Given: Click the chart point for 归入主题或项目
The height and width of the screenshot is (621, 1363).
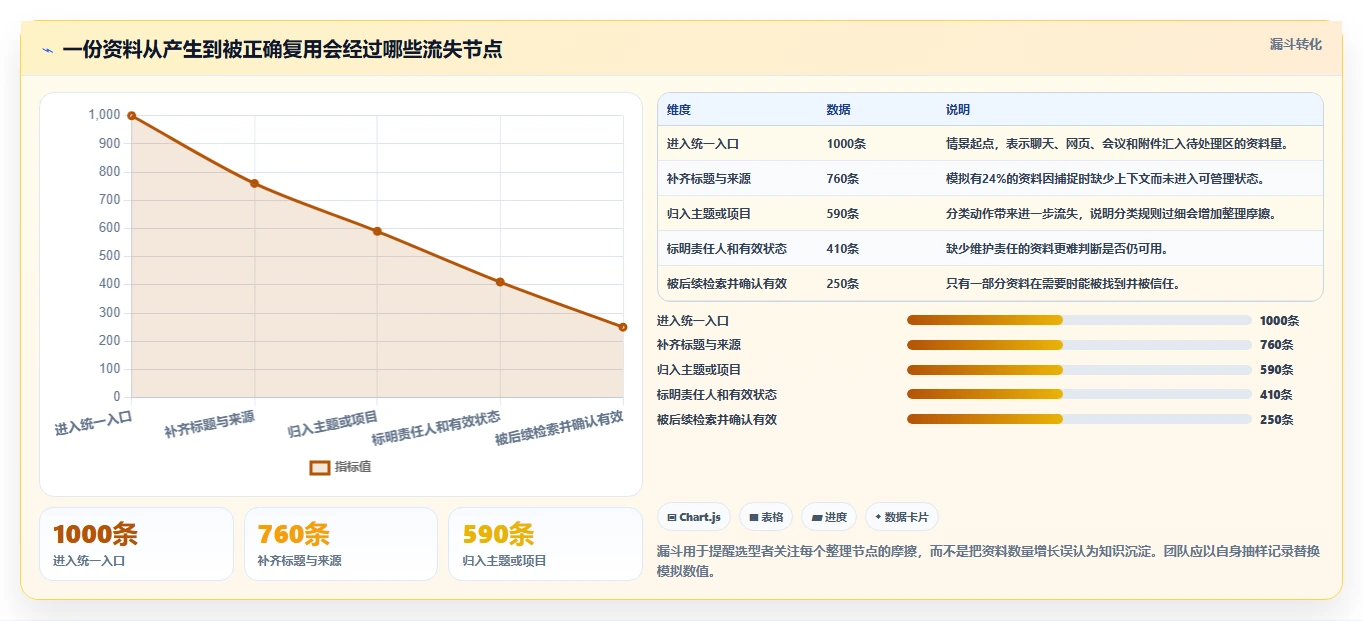Looking at the screenshot, I should (377, 231).
